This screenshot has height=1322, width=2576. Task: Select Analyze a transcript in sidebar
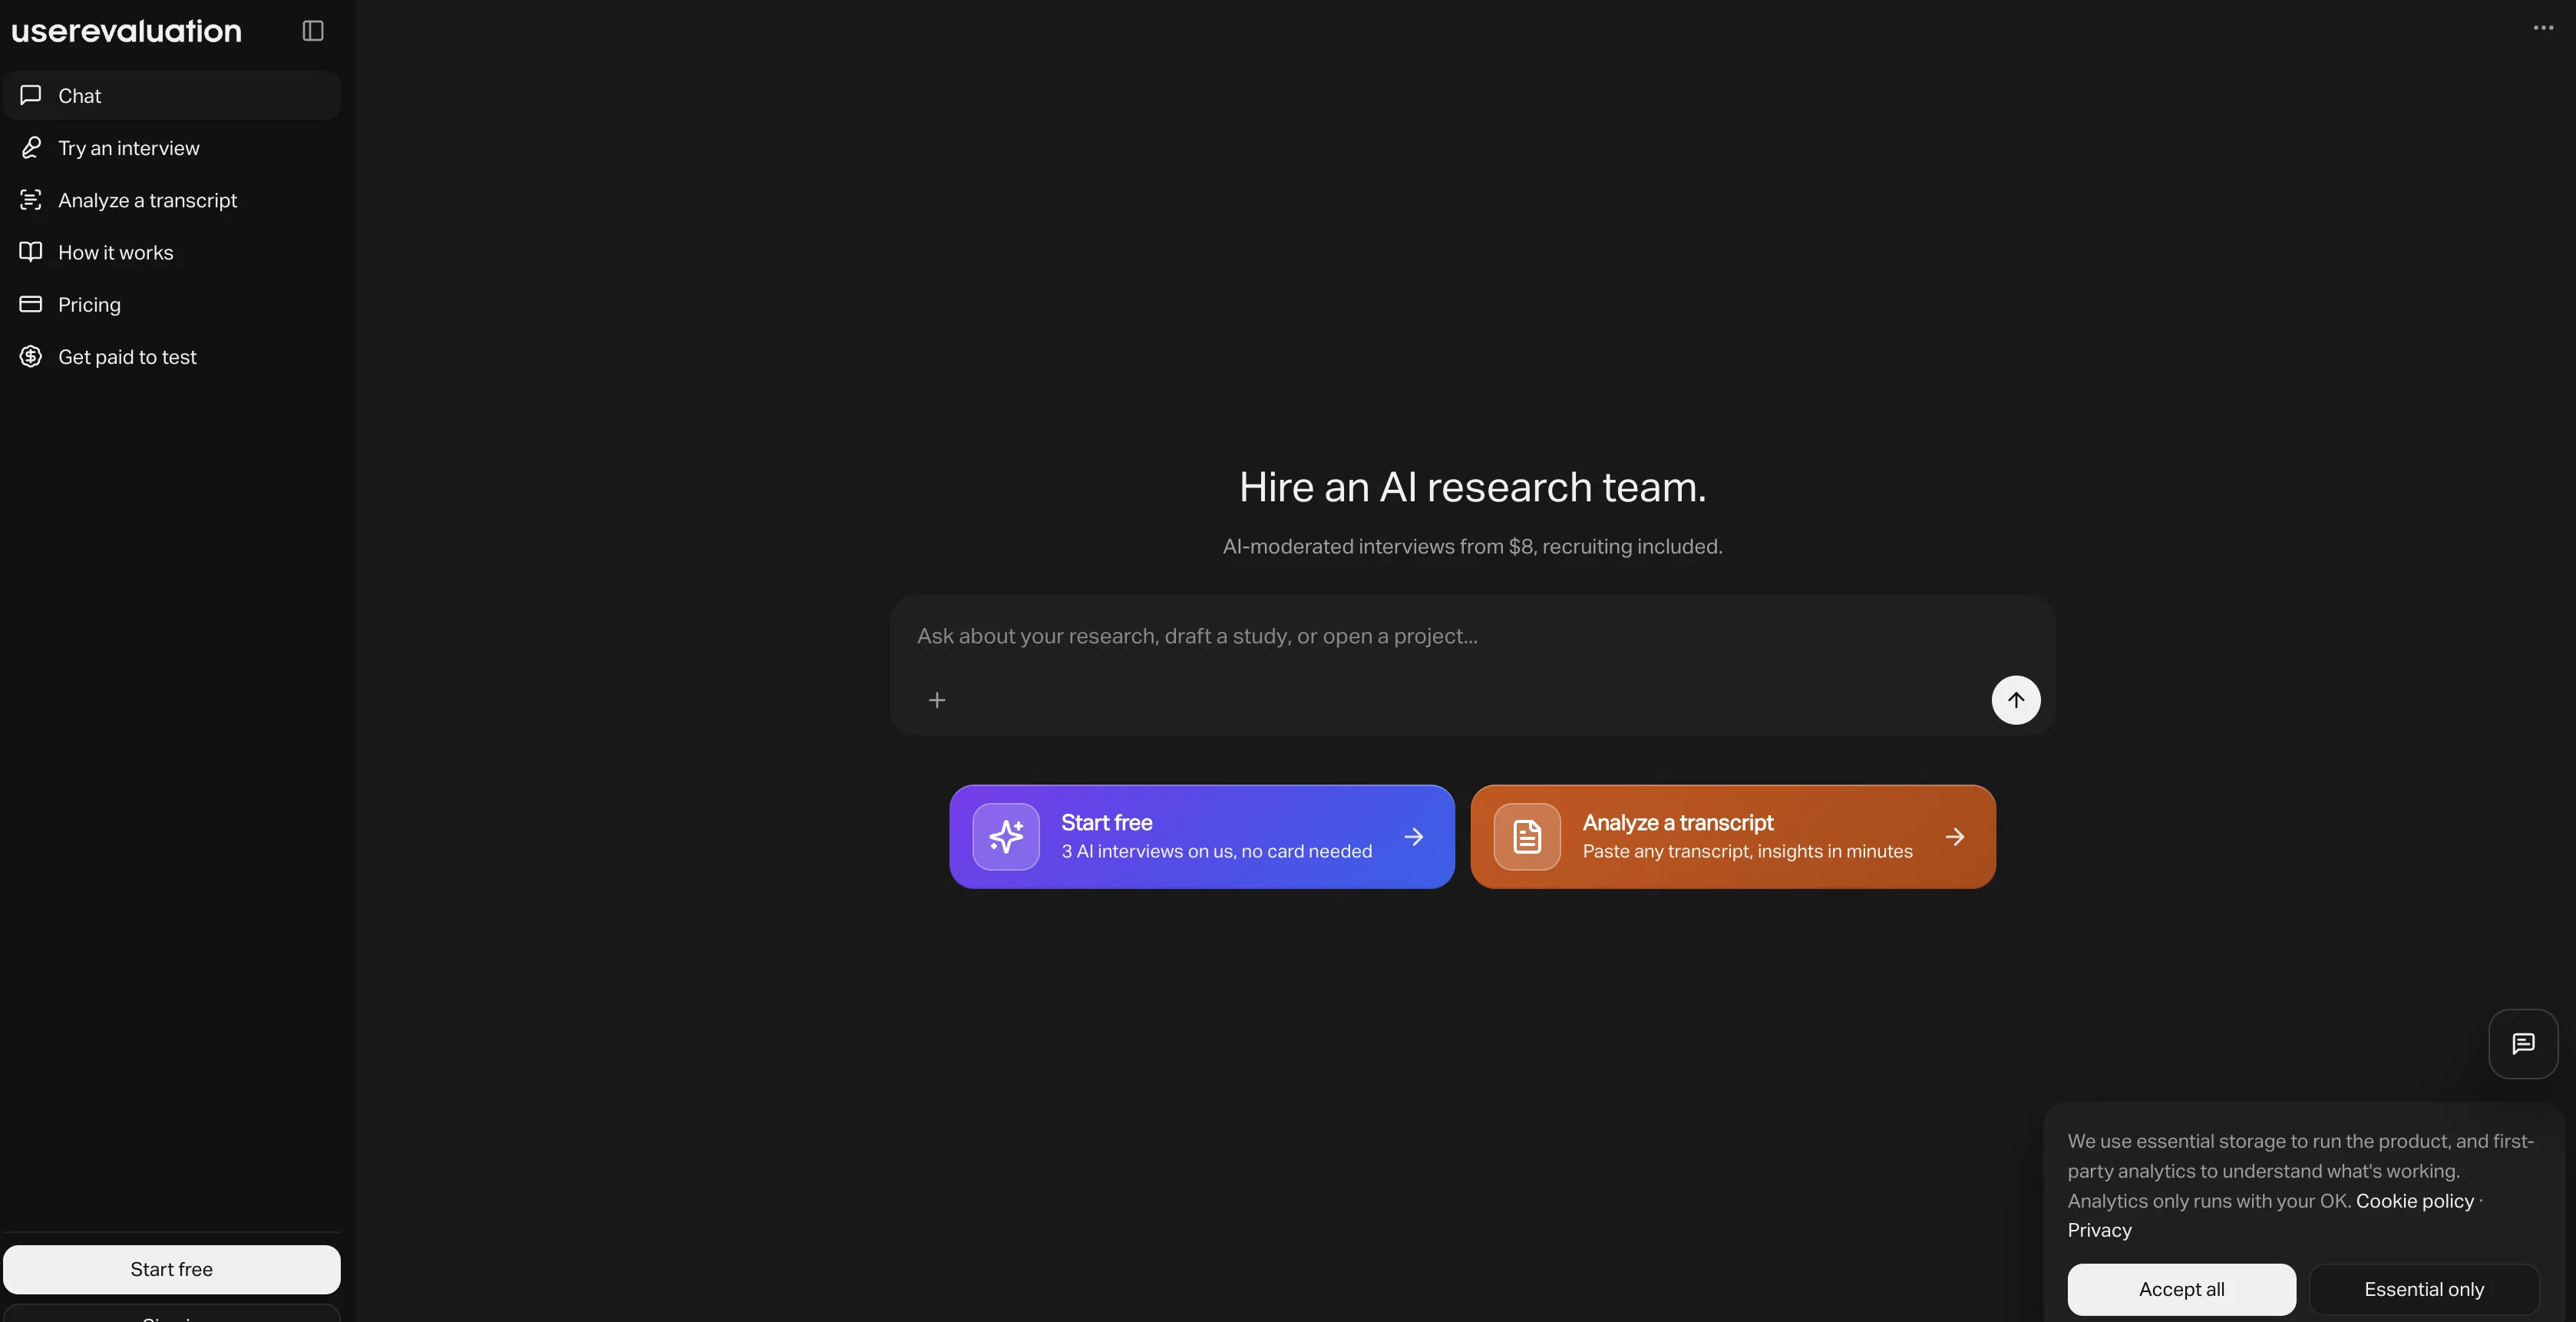point(172,200)
